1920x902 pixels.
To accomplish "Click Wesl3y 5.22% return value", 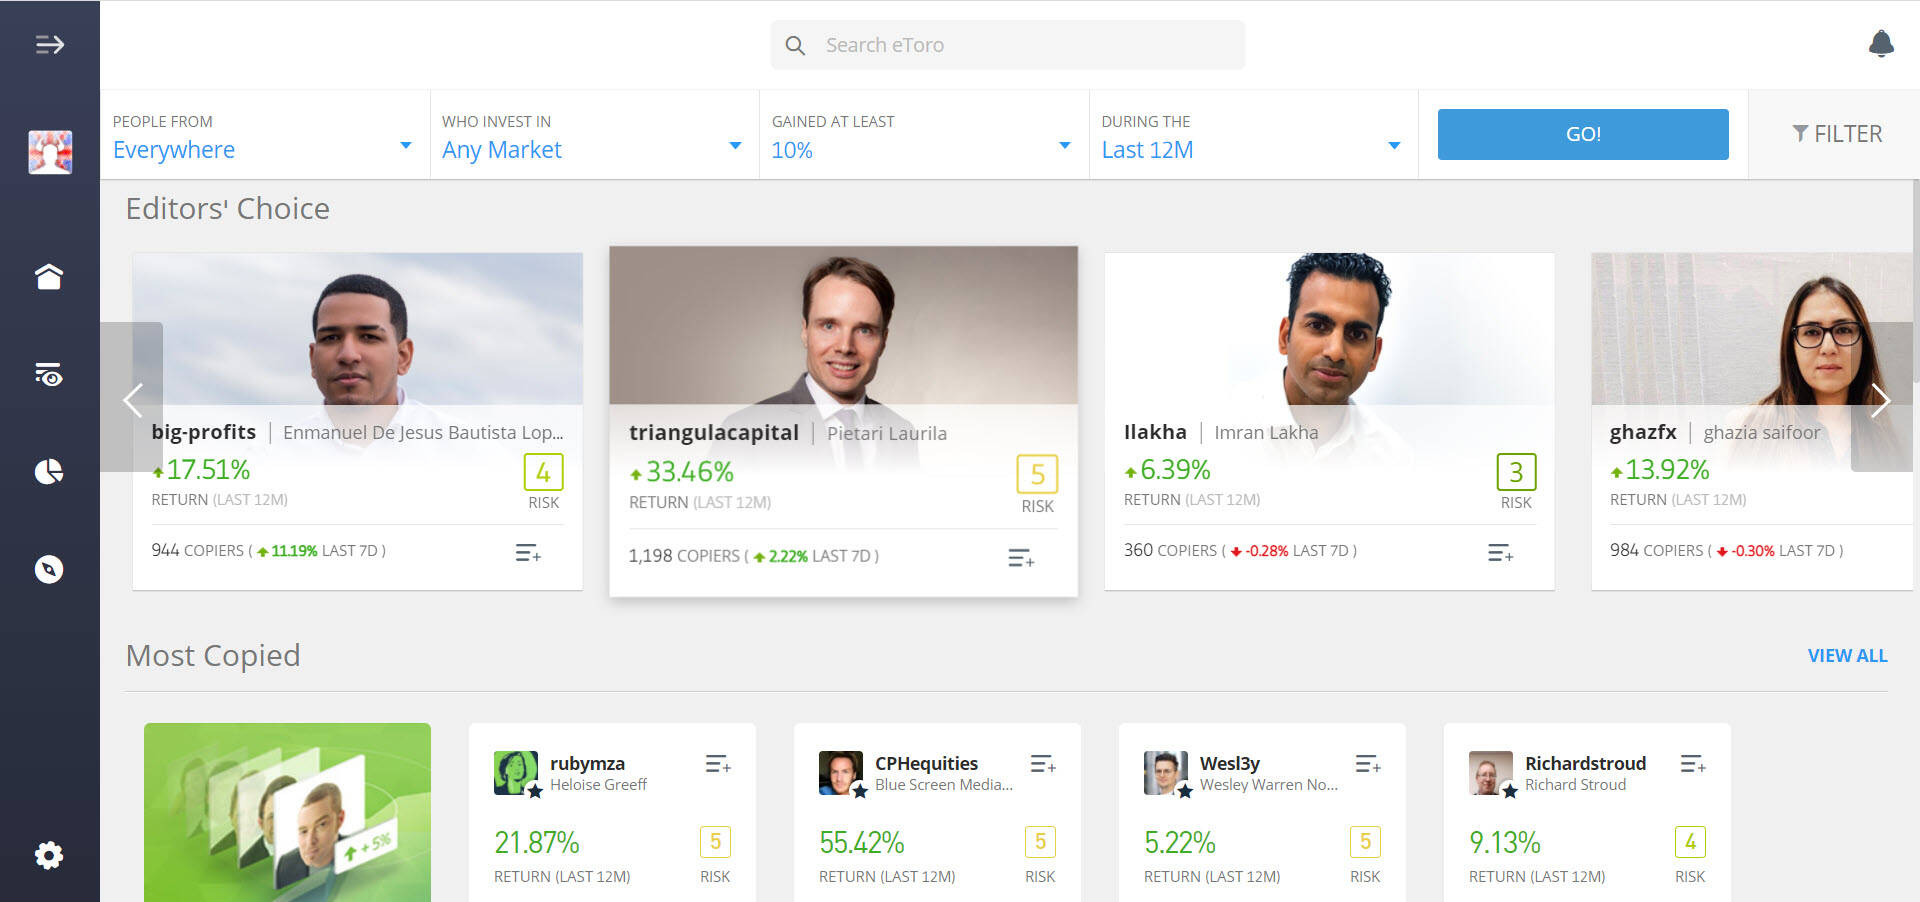I will pos(1180,843).
